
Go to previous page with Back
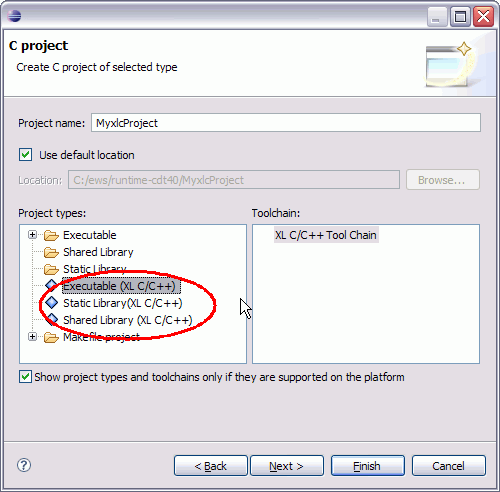coord(211,466)
